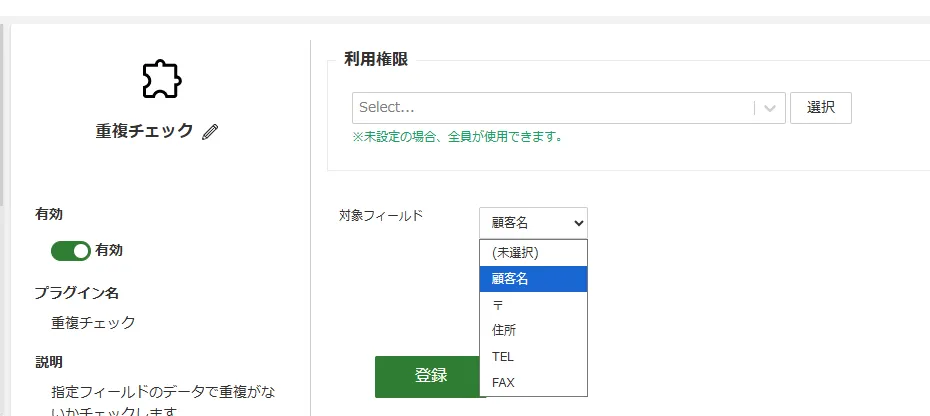Click the ※未設定の場合、全員が使用できます。 note
The height and width of the screenshot is (416, 930).
[457, 137]
